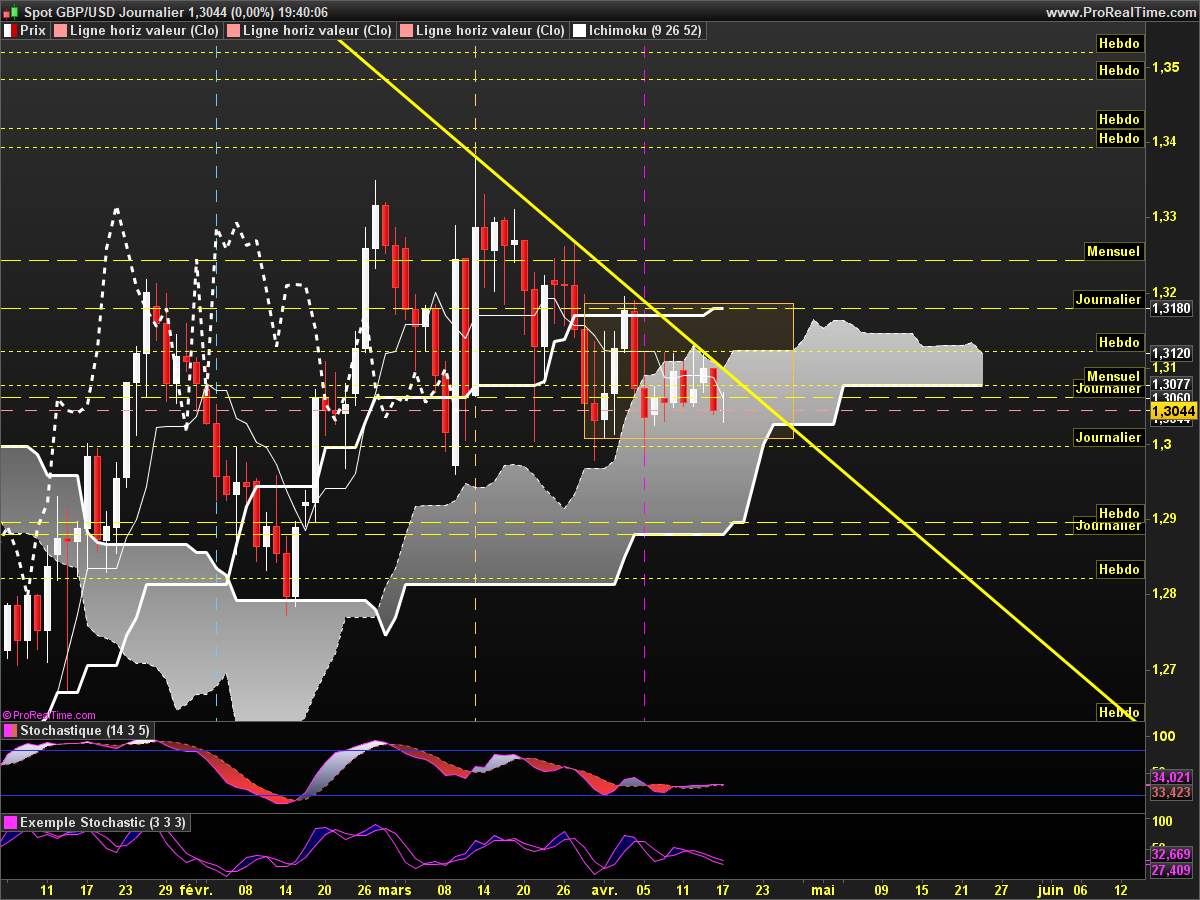This screenshot has width=1200, height=900.
Task: Click the mai date label on time axis
Action: (823, 889)
